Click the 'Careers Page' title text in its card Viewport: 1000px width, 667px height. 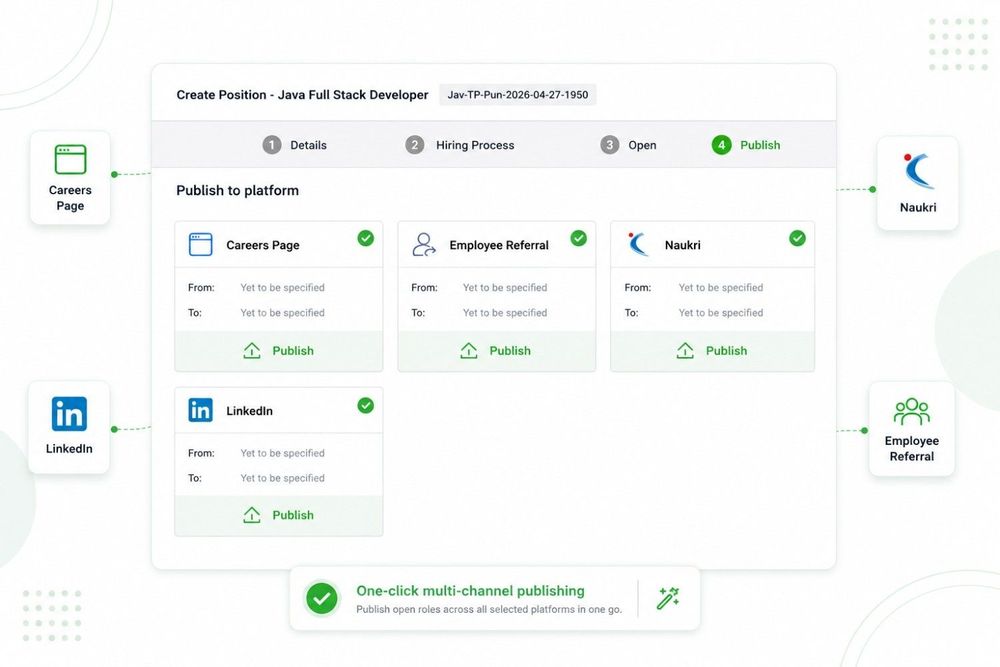click(x=263, y=245)
